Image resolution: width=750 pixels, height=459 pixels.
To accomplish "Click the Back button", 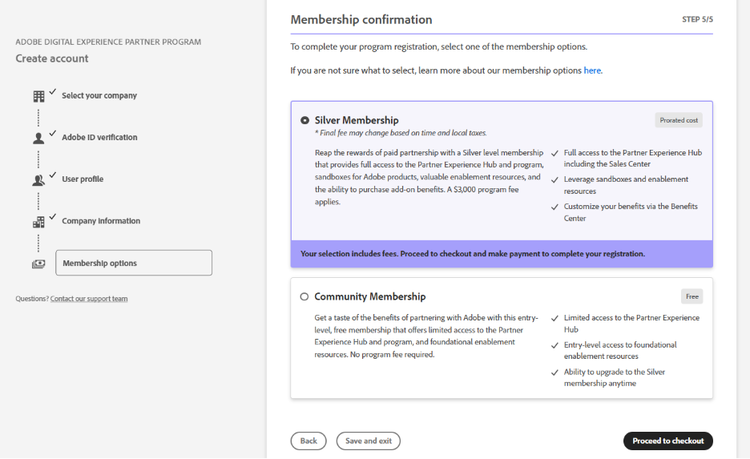I will pos(308,441).
